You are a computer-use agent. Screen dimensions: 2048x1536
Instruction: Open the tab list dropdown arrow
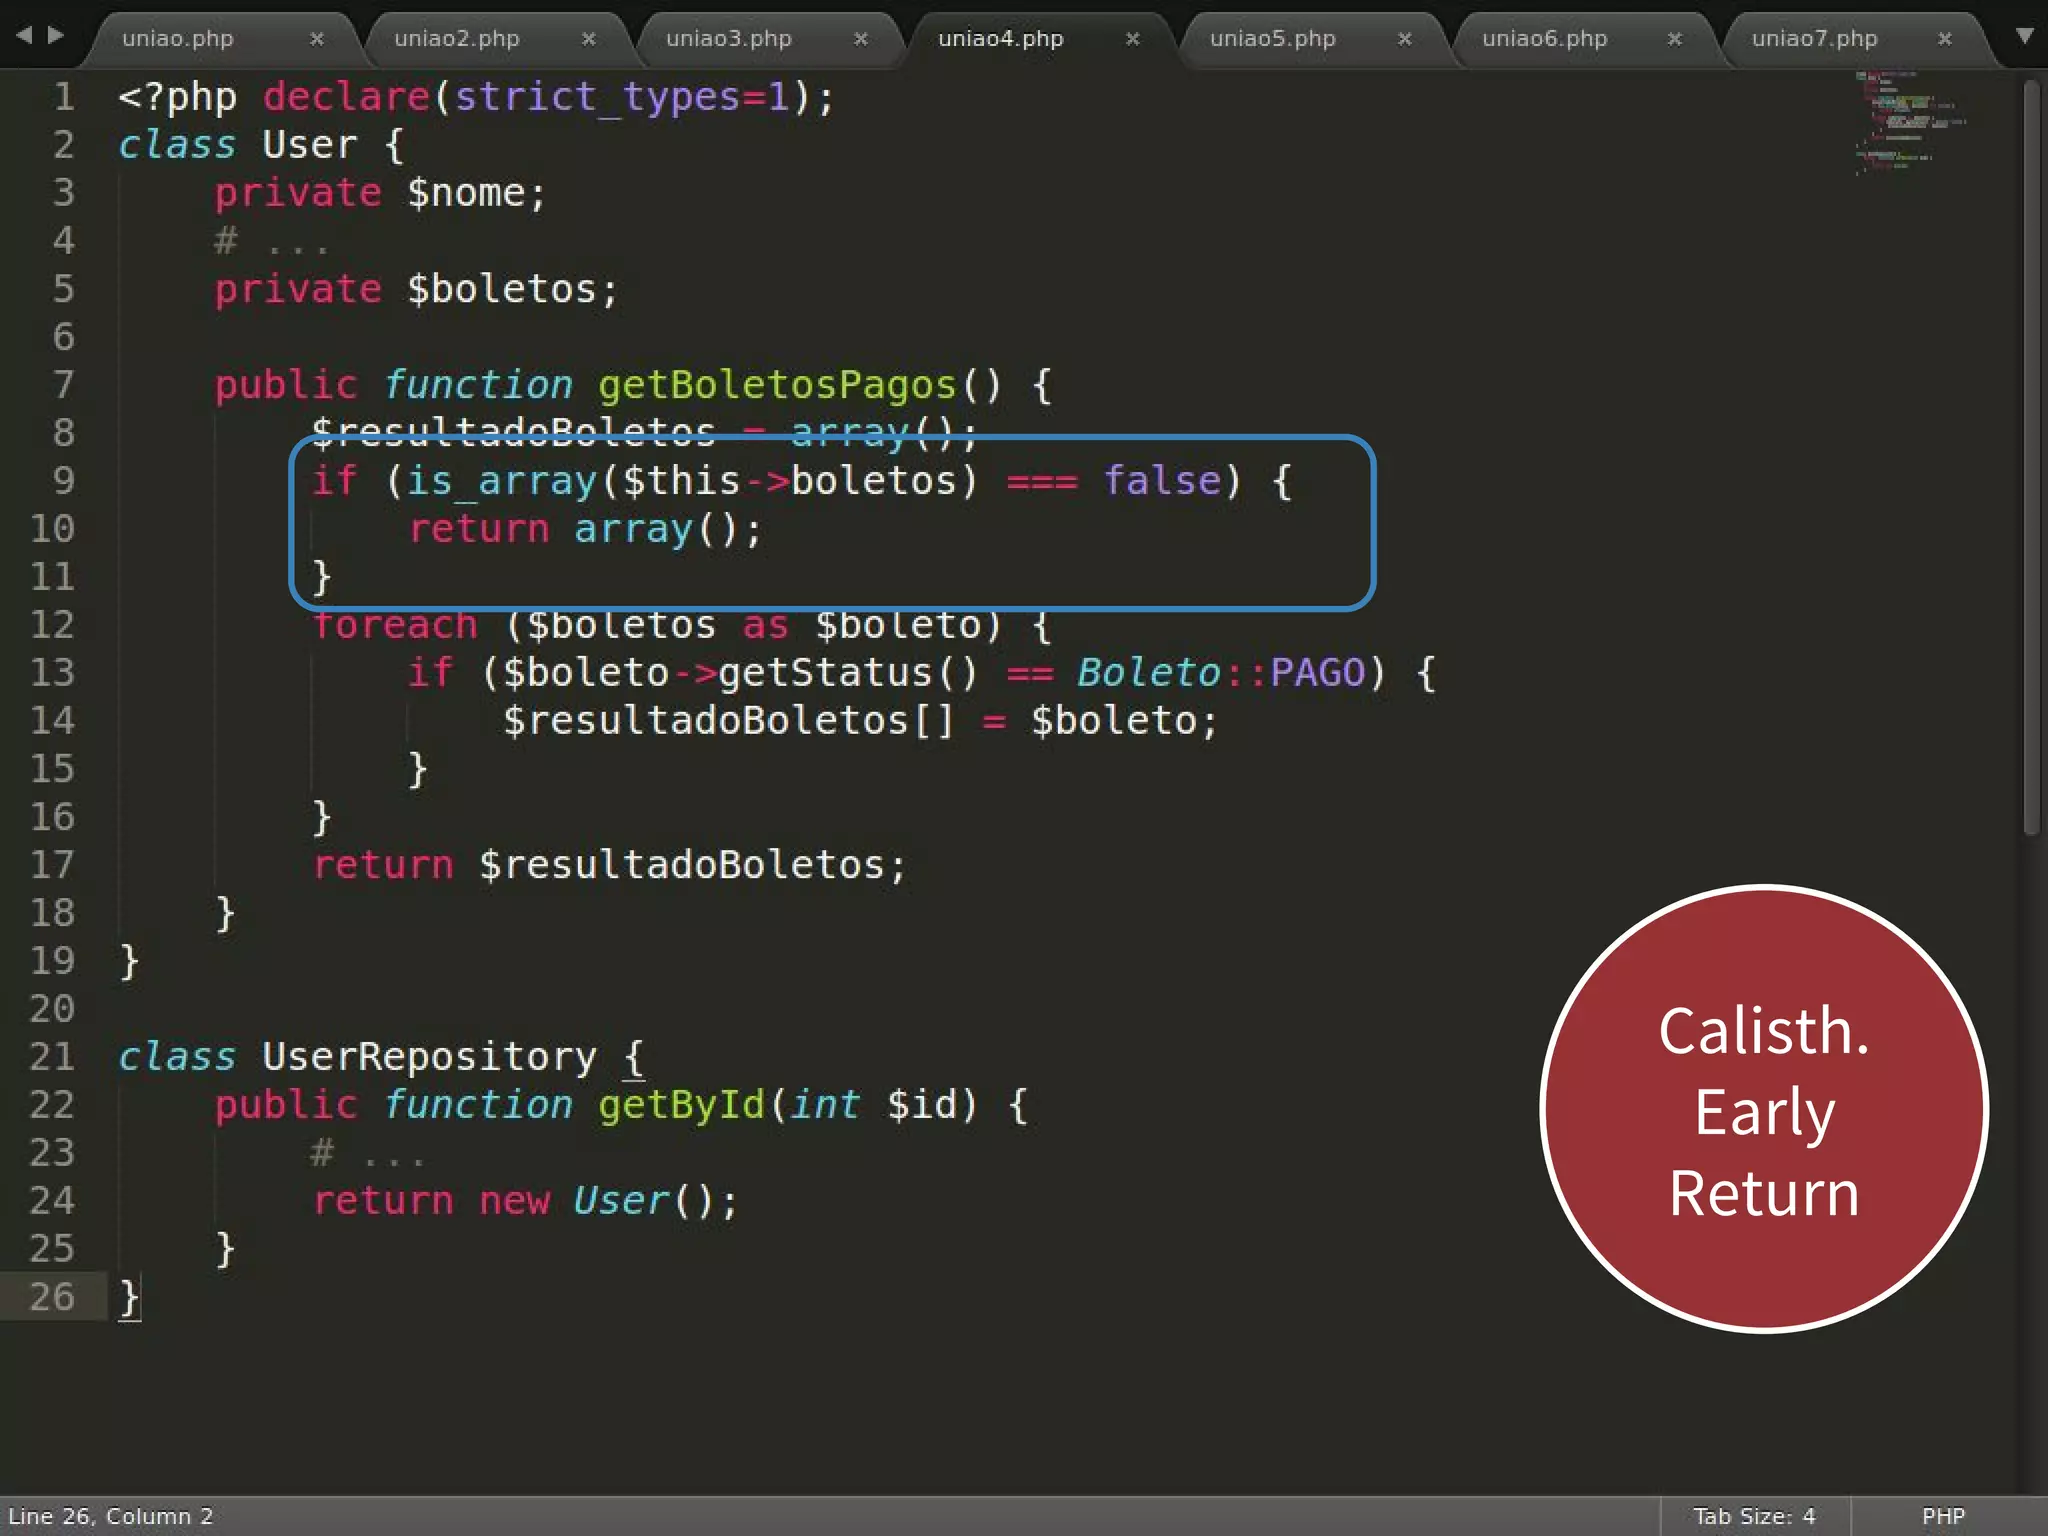pos(2024,37)
